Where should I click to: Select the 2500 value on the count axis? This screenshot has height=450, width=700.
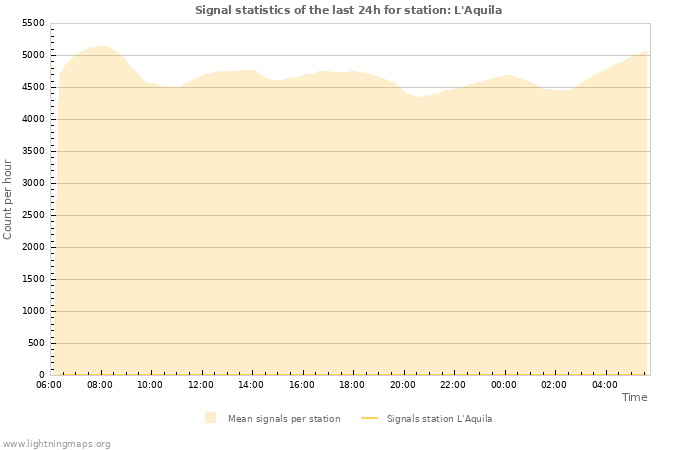coord(33,215)
